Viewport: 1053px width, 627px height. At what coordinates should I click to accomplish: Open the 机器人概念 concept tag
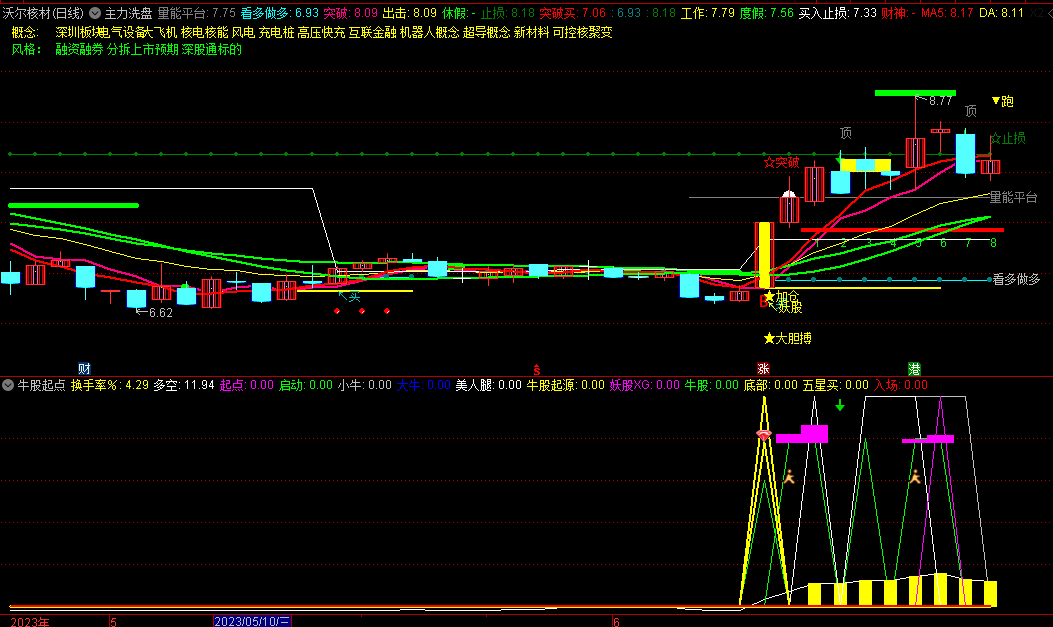[x=430, y=32]
